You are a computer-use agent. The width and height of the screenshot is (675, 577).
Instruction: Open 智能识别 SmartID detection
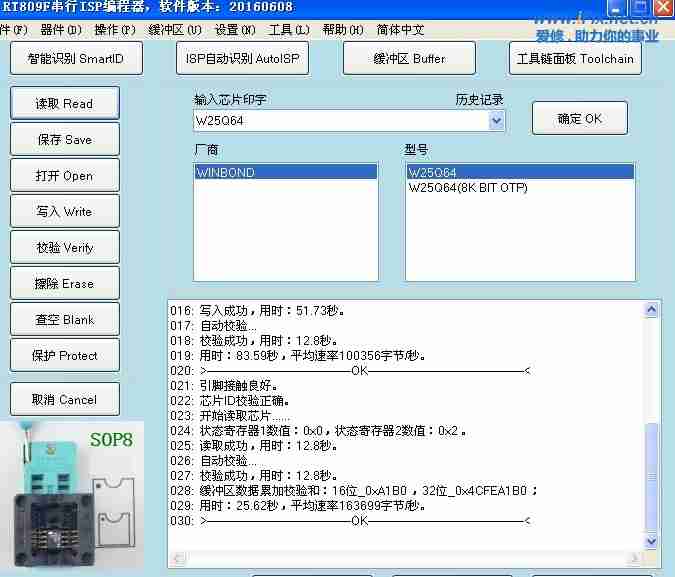[76, 58]
